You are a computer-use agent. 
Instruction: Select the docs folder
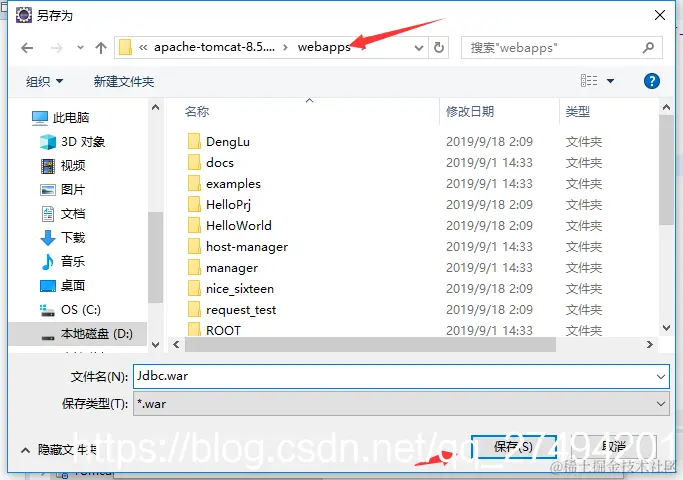[220, 163]
